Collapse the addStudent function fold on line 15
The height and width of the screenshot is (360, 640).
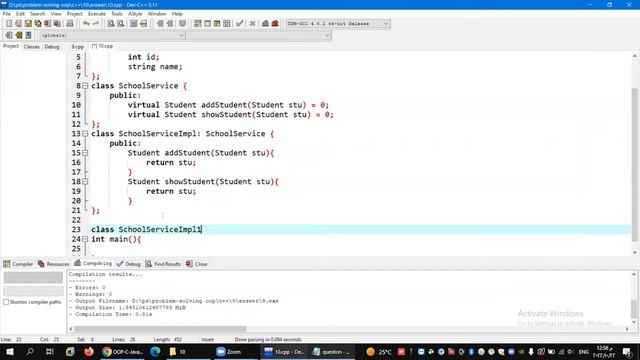click(85, 153)
